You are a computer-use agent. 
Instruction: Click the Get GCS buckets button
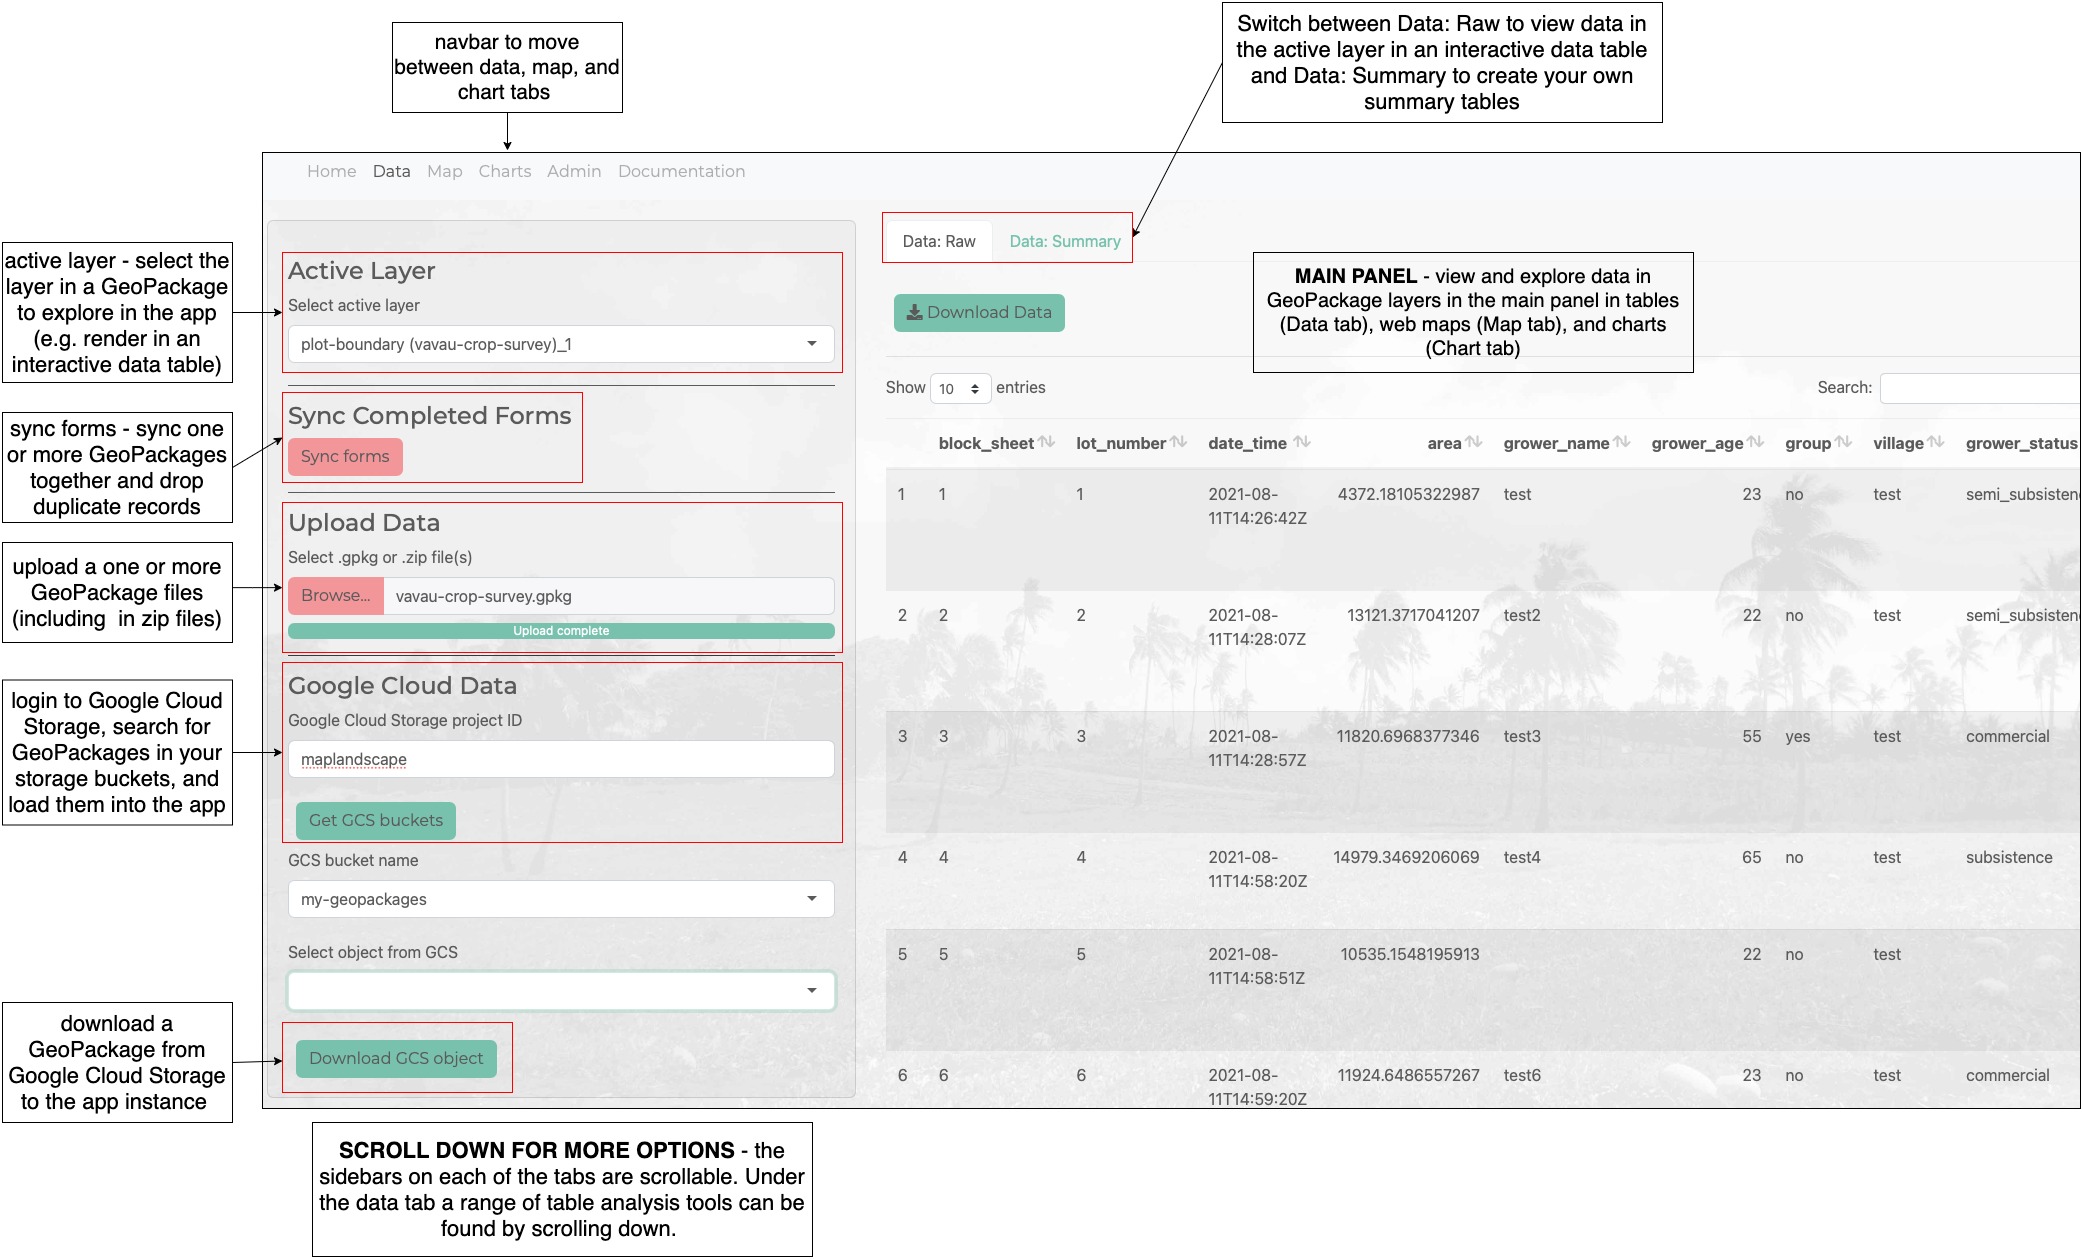click(376, 820)
